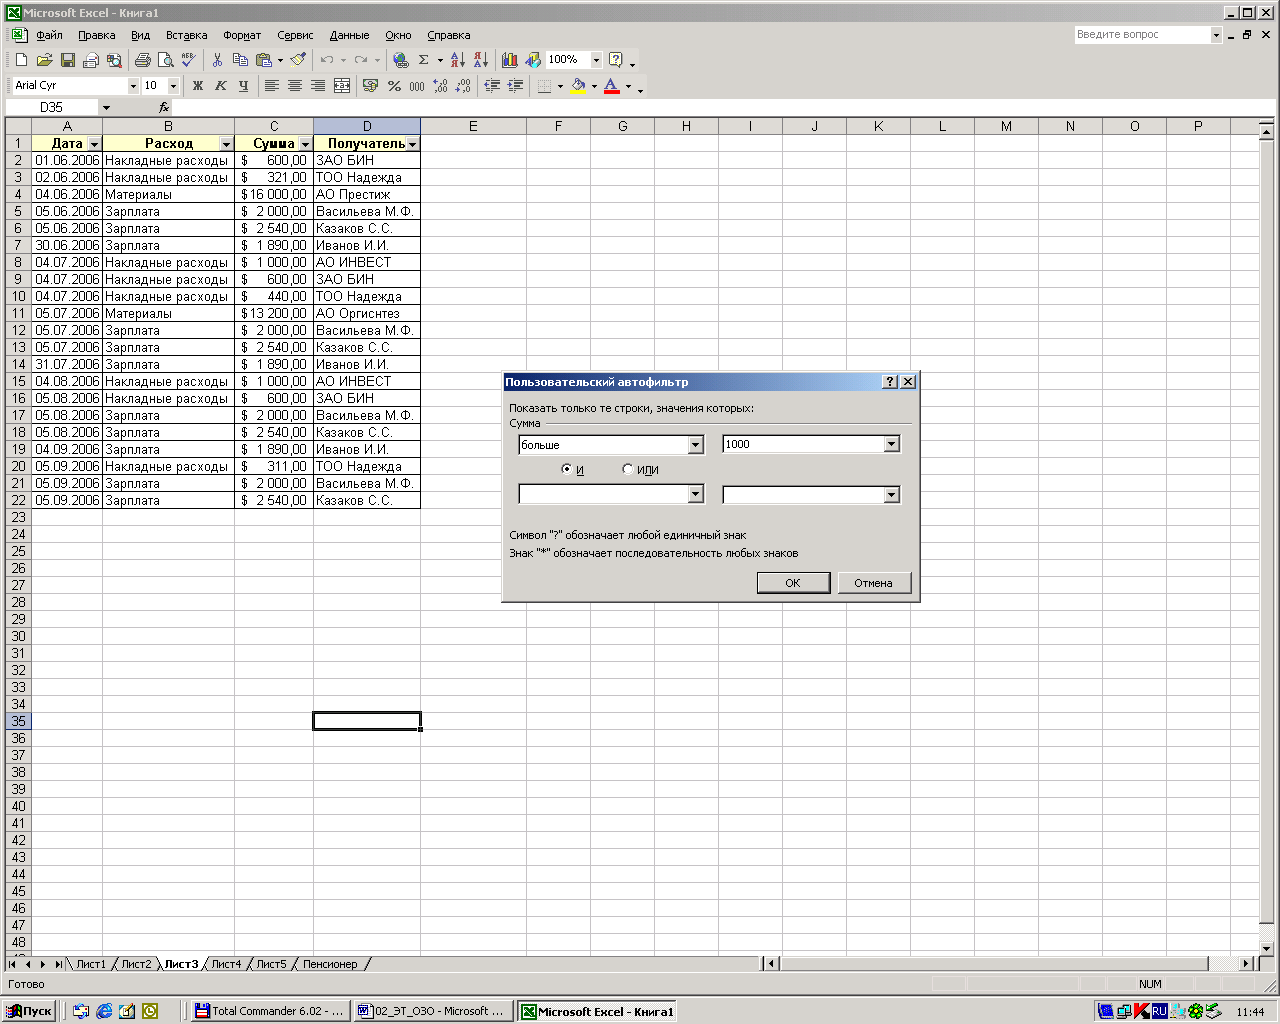Click the Paste clipboard icon
Screen dimensions: 1280x1024
click(263, 60)
